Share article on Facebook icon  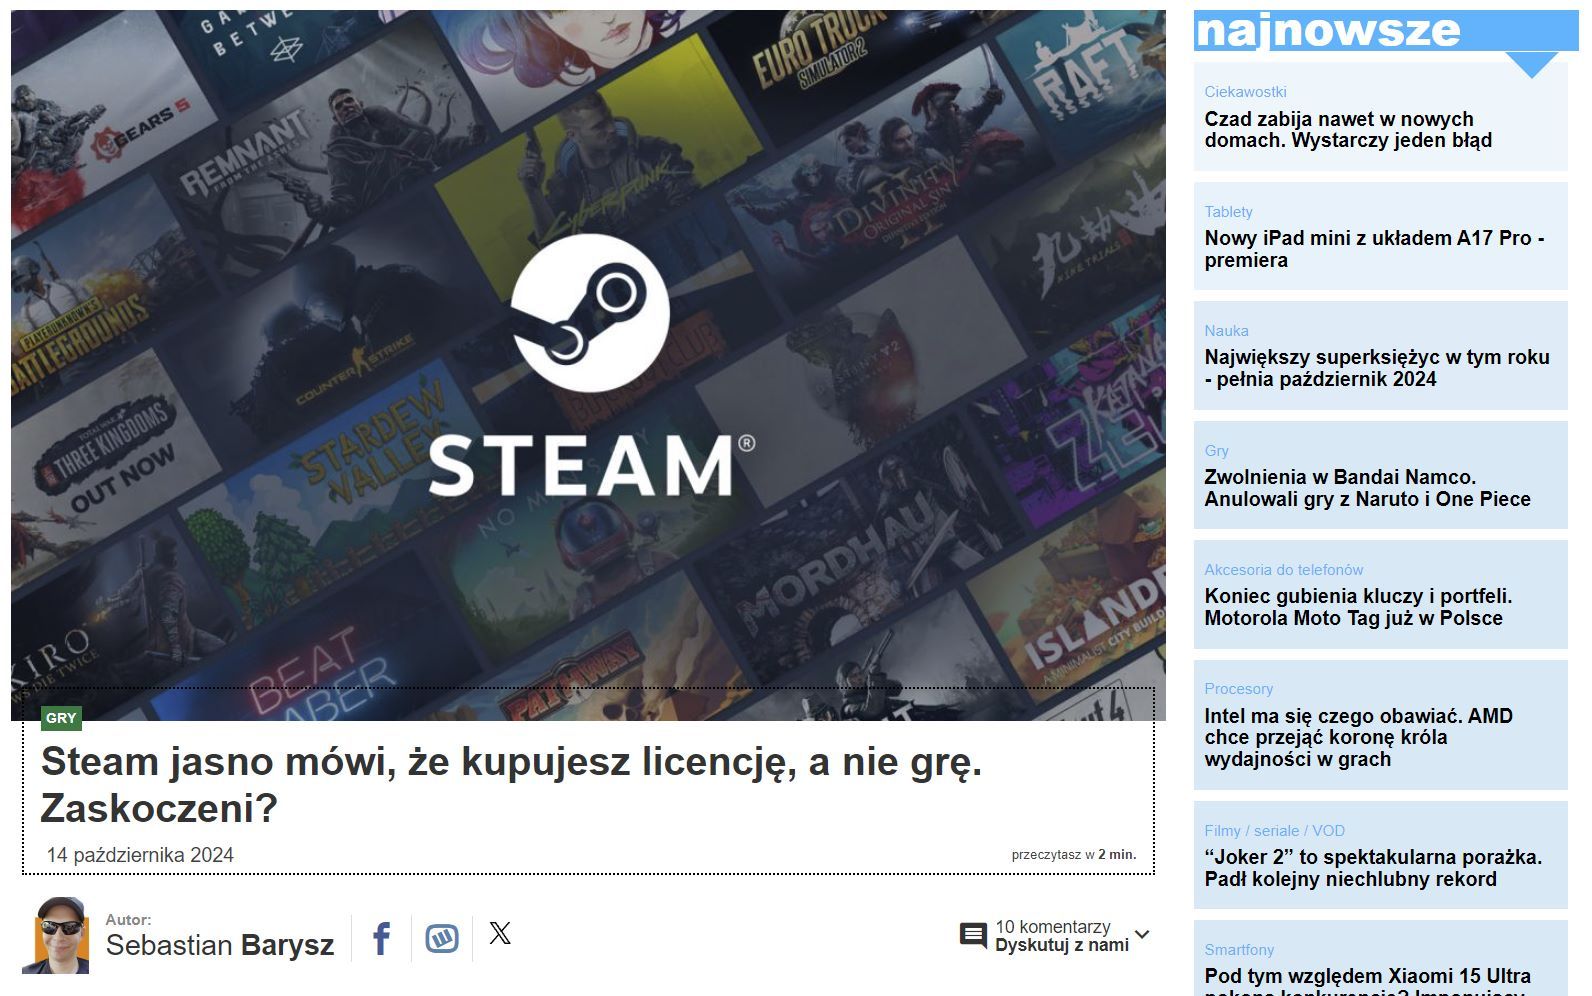(381, 938)
